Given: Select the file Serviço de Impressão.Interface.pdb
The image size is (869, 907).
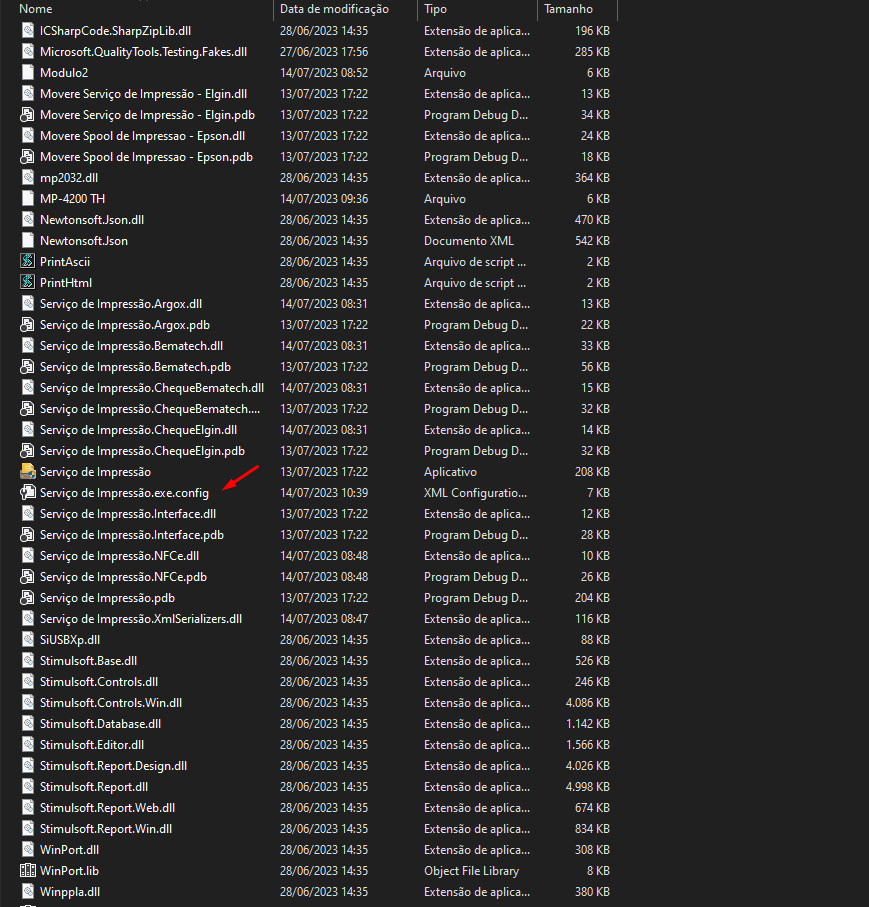Looking at the screenshot, I should click(132, 534).
